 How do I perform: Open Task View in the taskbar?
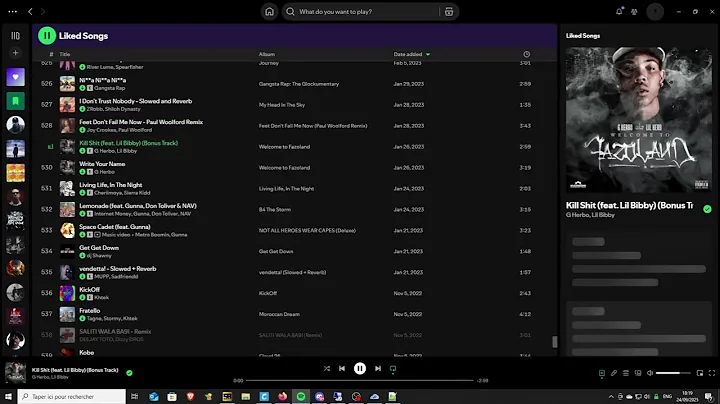[x=135, y=396]
